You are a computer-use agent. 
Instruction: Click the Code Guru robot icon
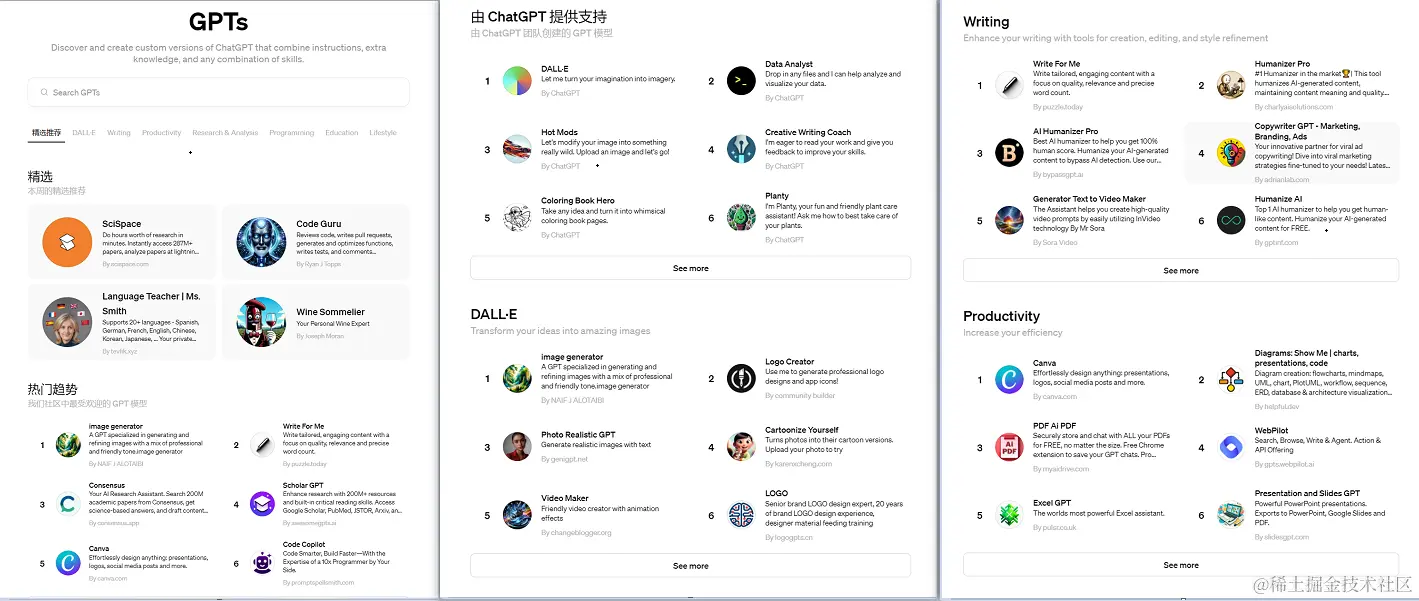(x=261, y=242)
